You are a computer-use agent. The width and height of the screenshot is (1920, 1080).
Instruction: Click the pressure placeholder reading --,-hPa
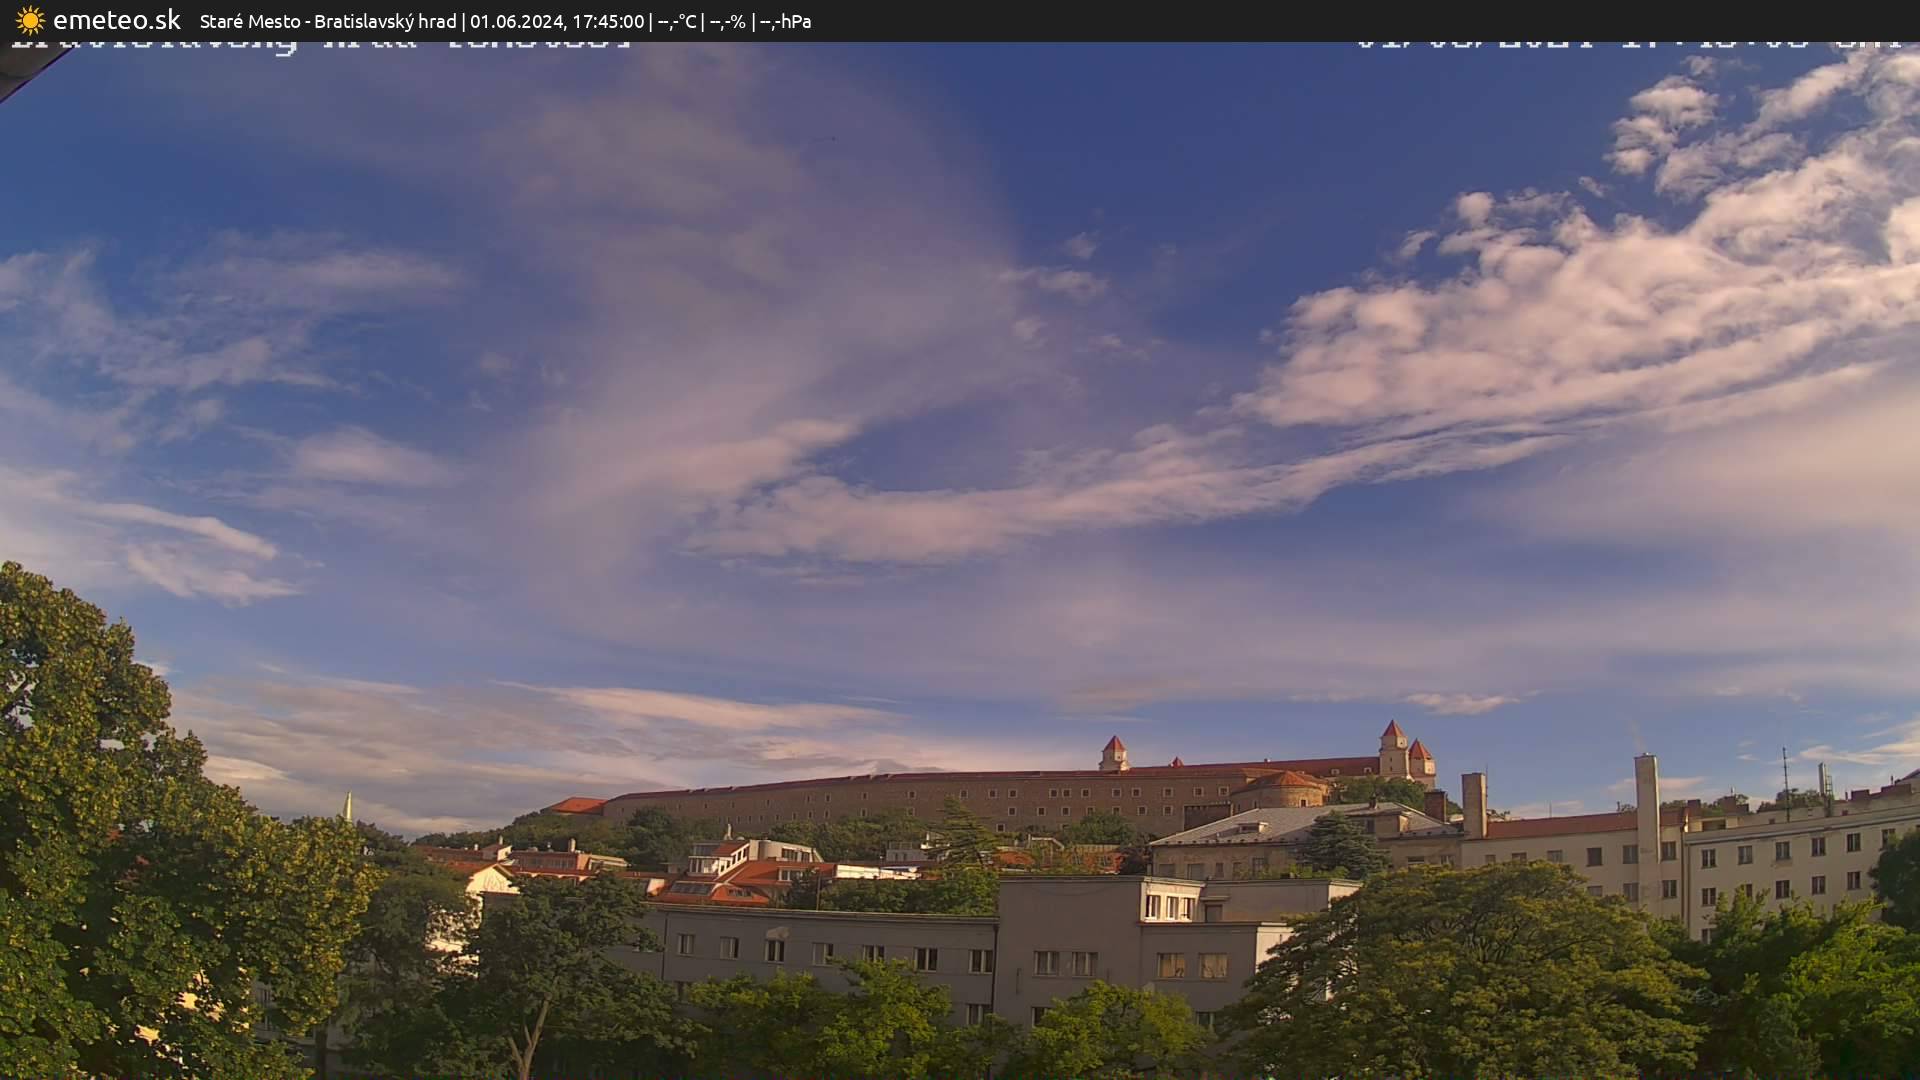click(x=789, y=21)
